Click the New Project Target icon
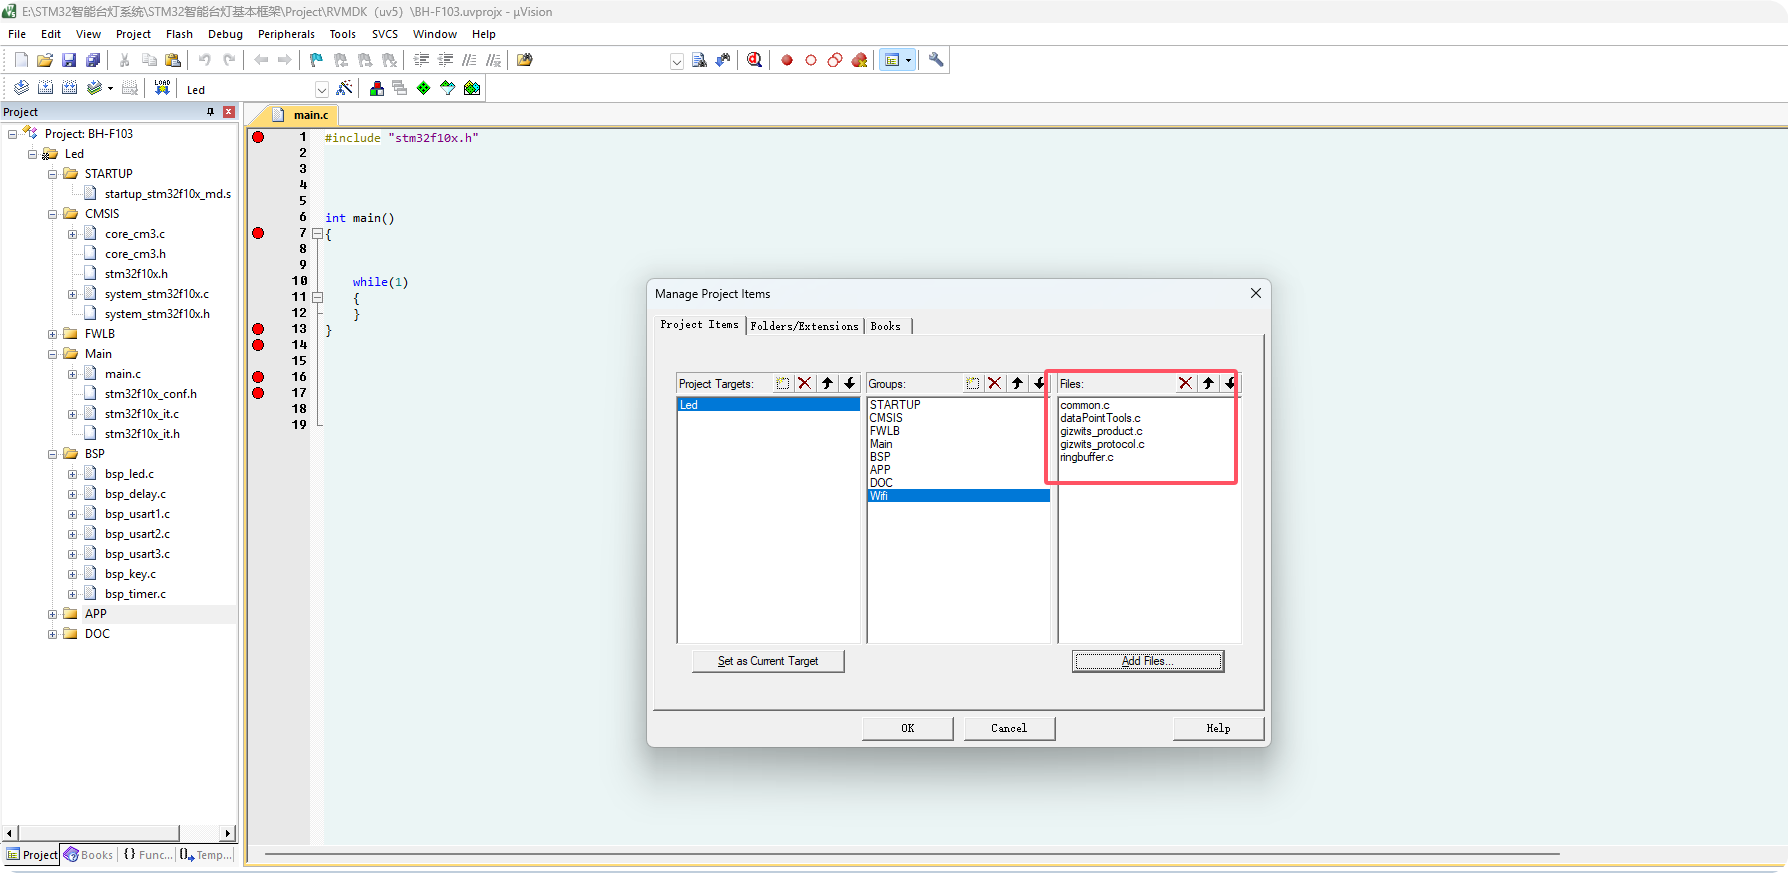Screen dimensions: 1788x873 click(x=782, y=383)
